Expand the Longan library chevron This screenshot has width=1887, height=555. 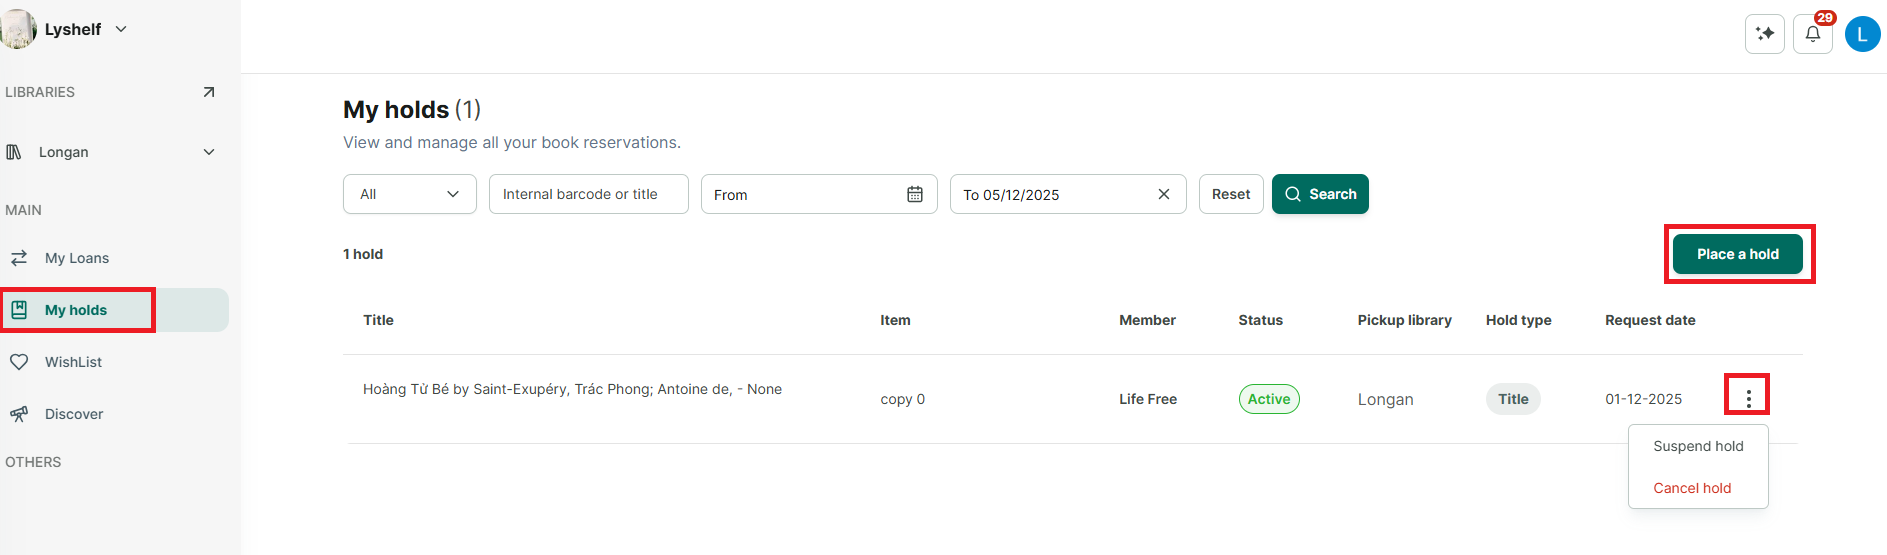click(x=209, y=152)
